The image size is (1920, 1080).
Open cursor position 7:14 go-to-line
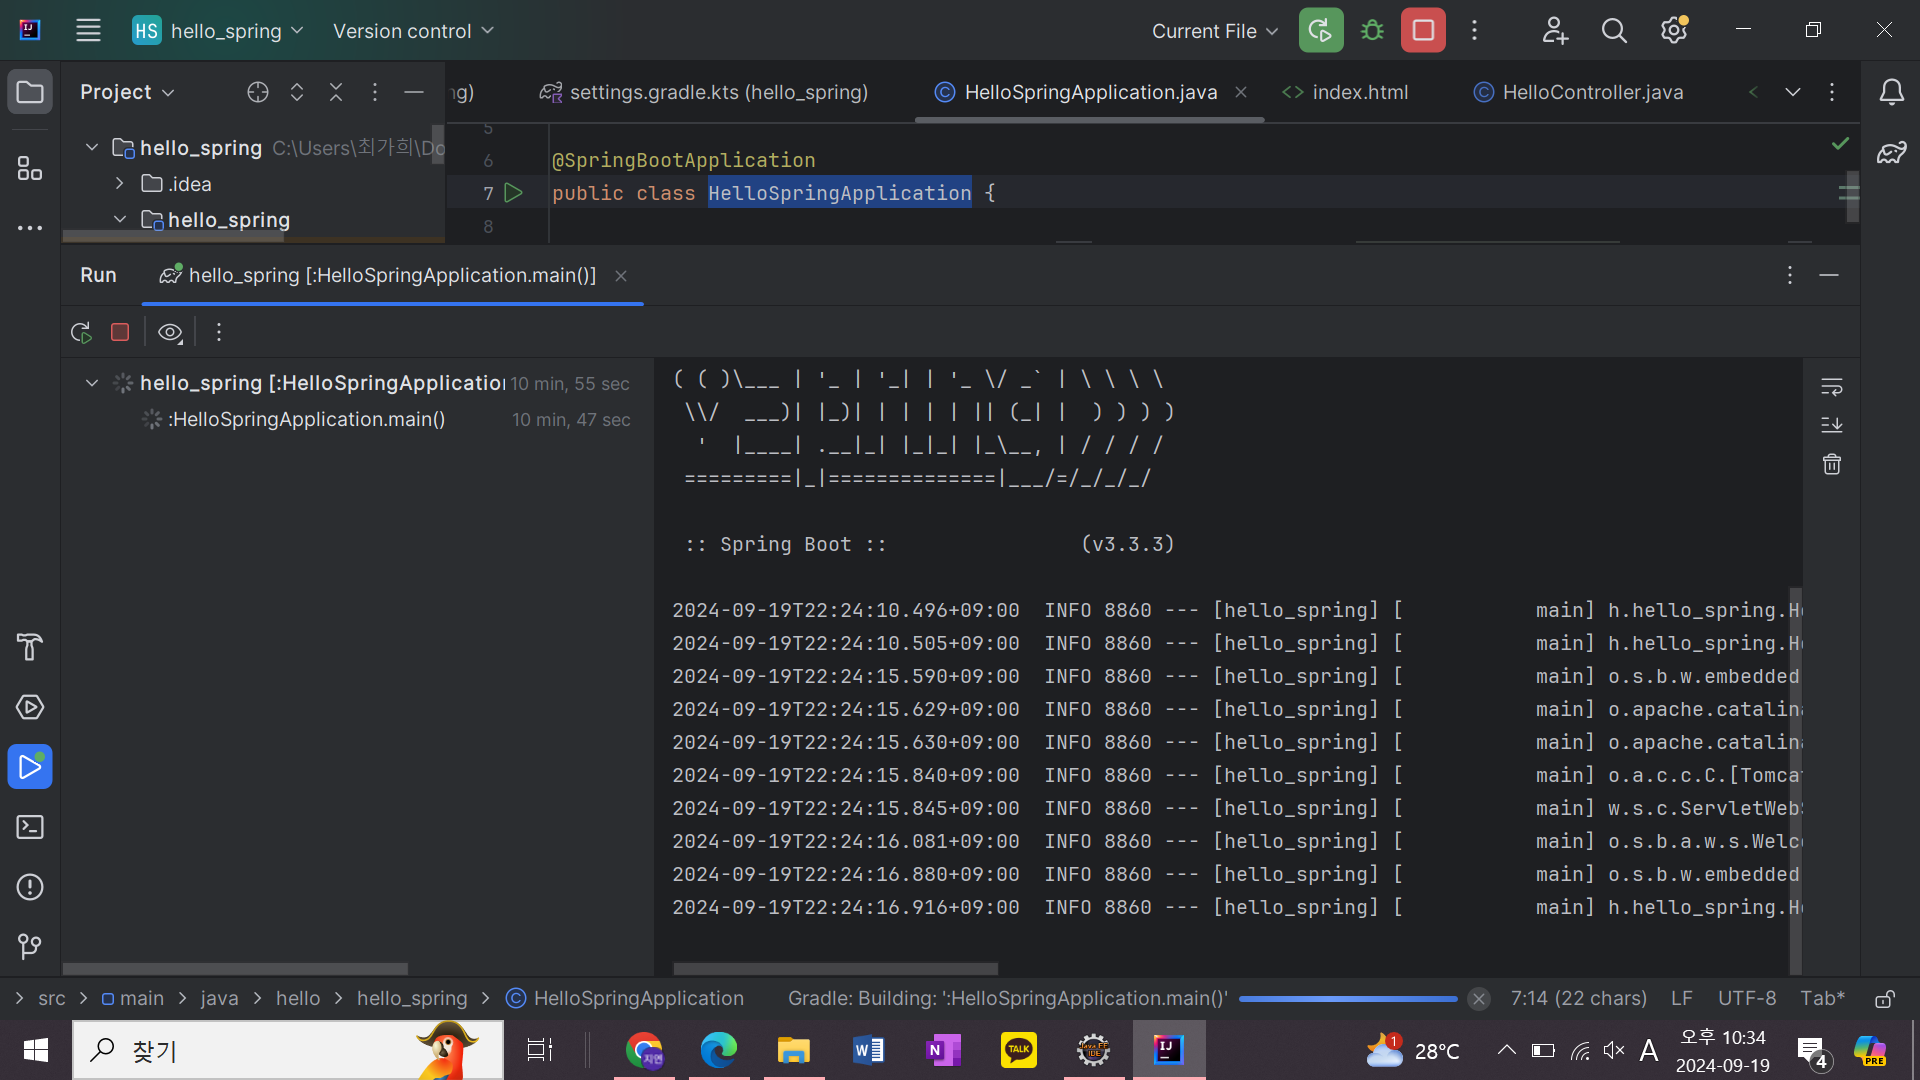tap(1578, 998)
